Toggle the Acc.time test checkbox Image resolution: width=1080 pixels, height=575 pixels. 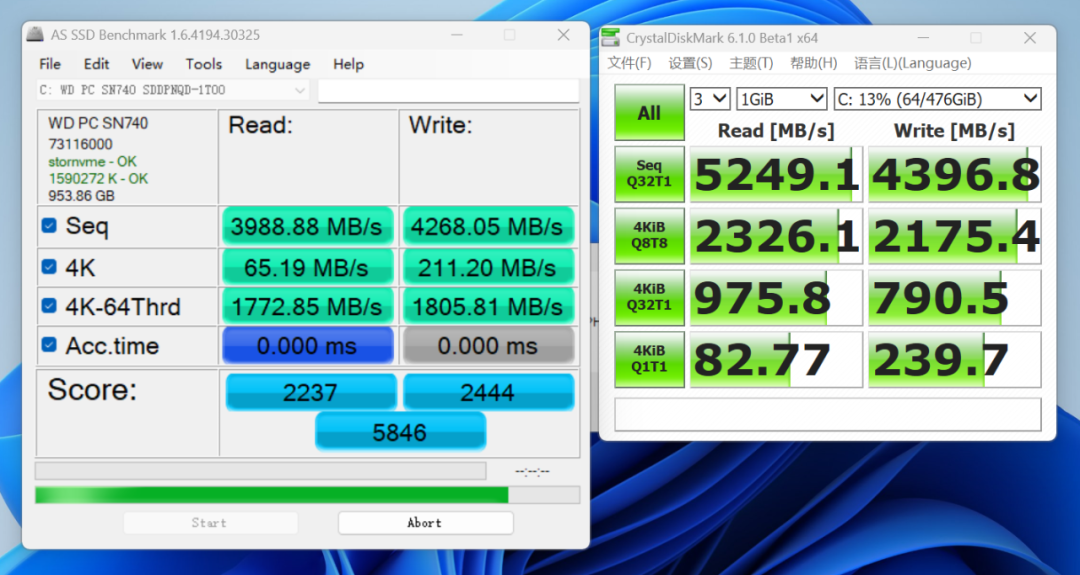pyautogui.click(x=49, y=344)
